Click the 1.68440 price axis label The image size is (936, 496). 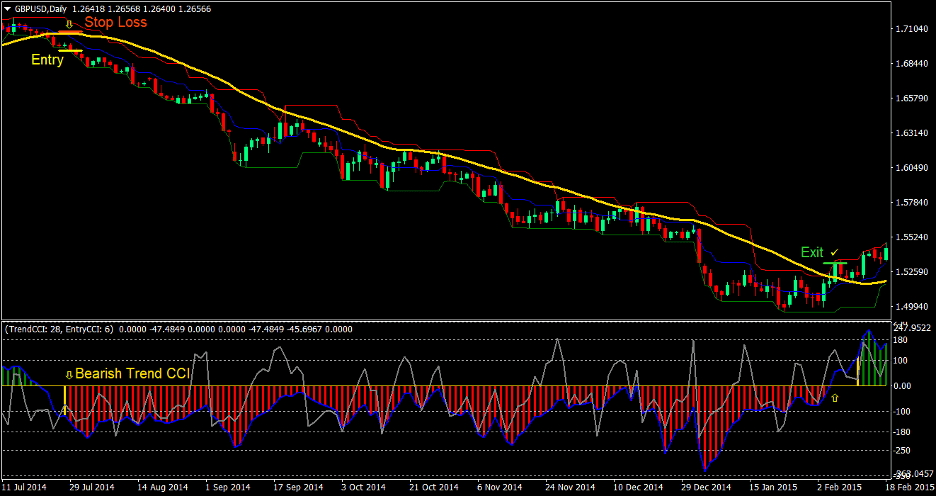913,63
